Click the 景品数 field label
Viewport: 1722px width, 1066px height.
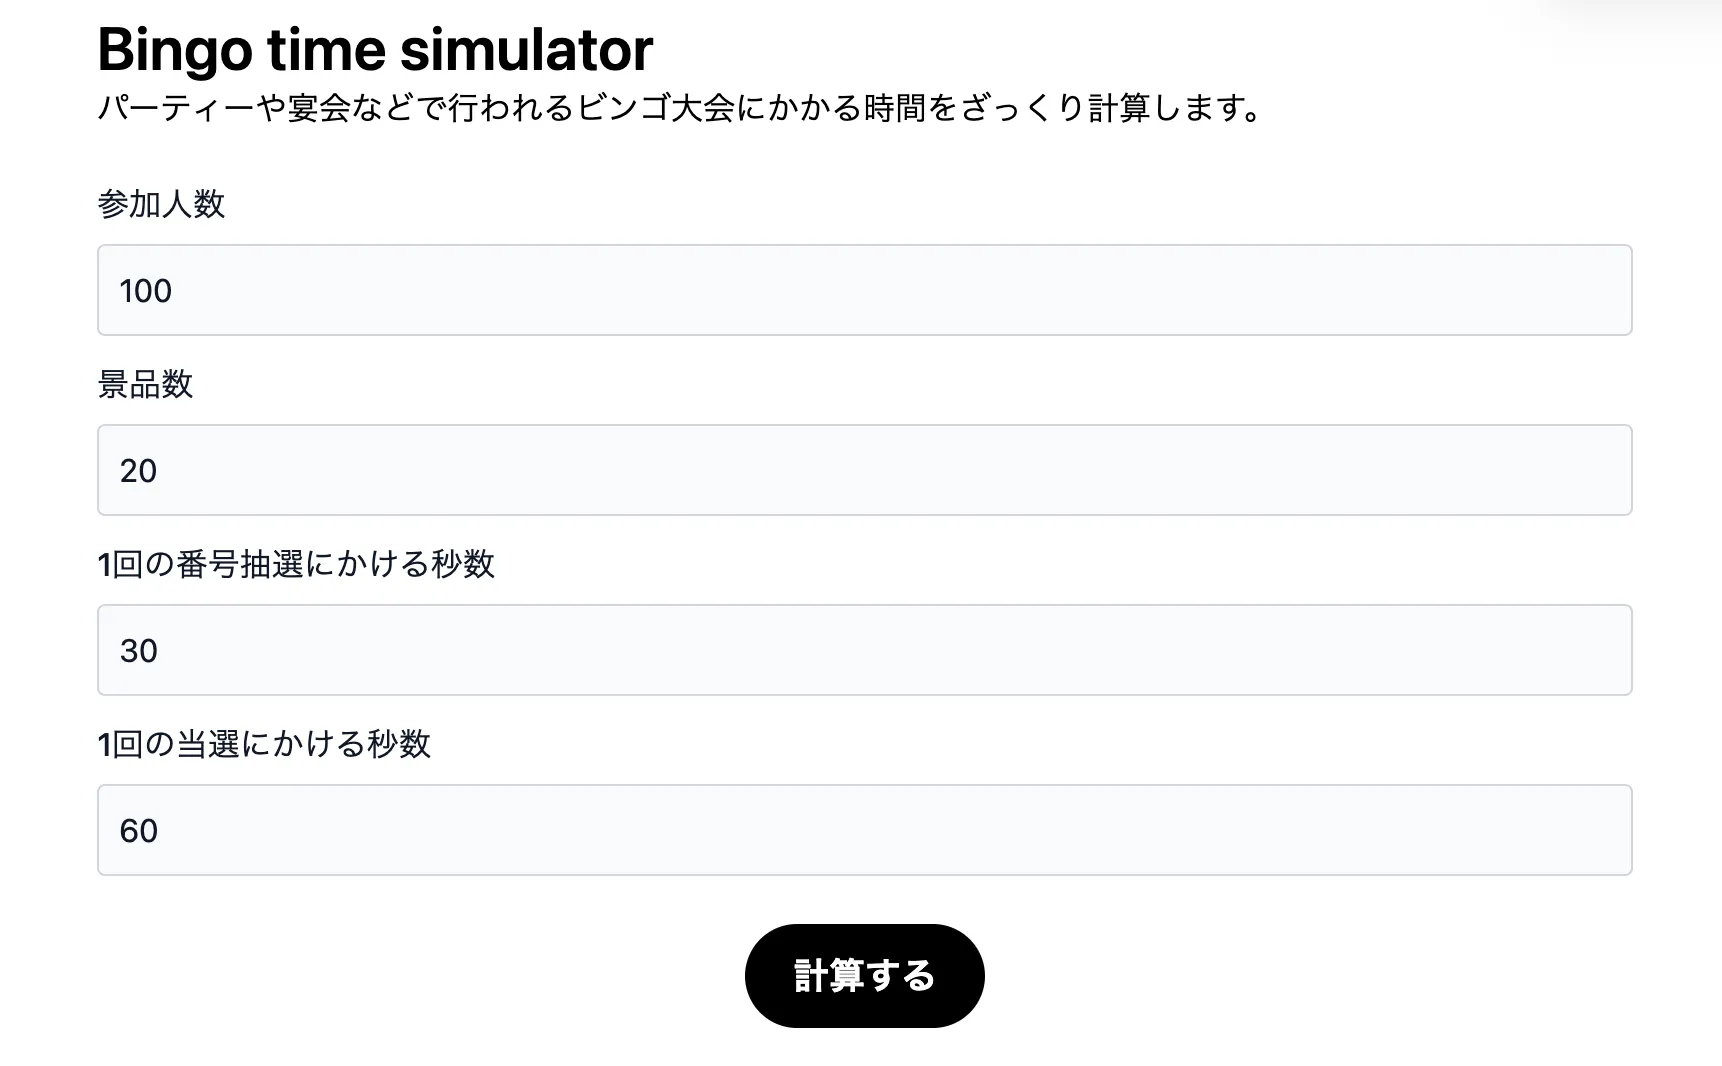tap(147, 385)
